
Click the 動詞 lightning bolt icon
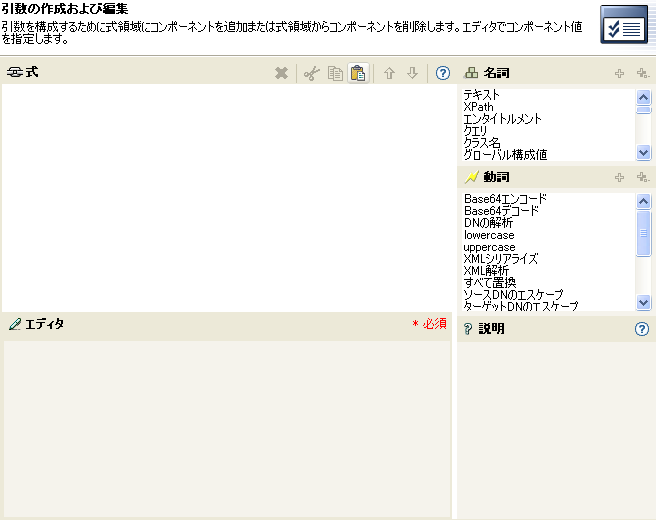click(472, 177)
